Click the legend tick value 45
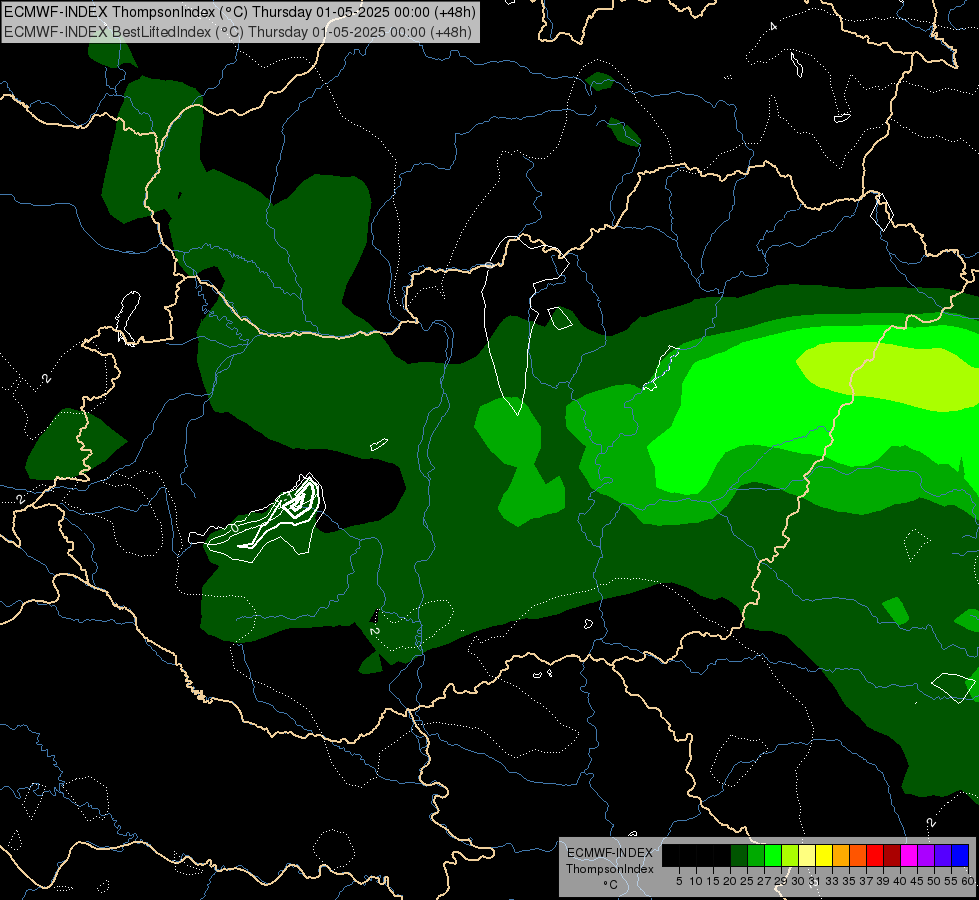 (x=917, y=881)
